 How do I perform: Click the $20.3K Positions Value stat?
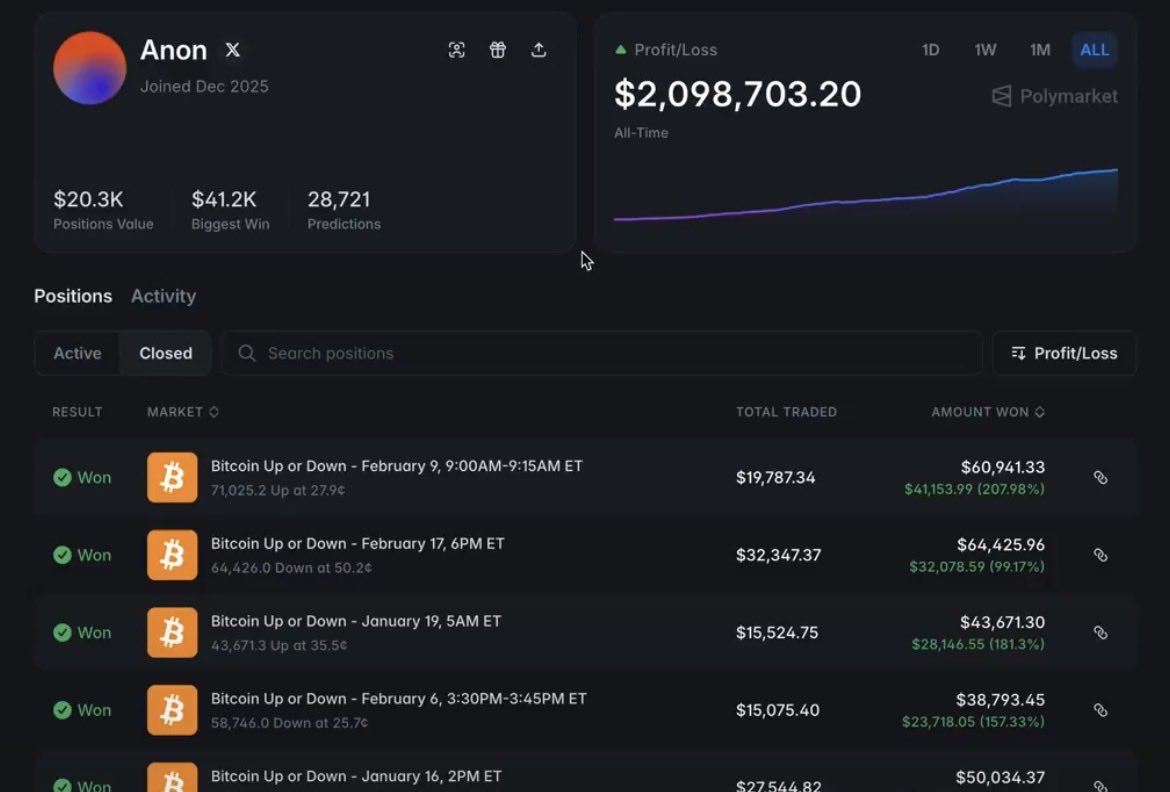pos(103,210)
